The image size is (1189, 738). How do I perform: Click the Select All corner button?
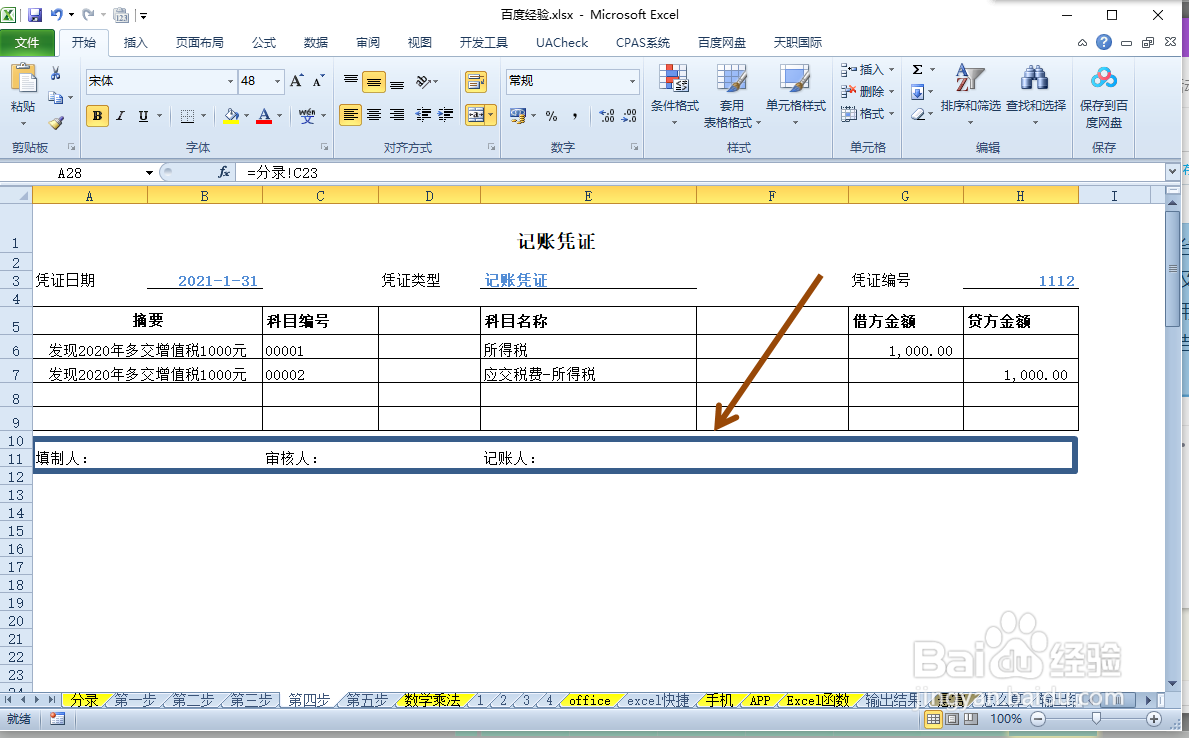pyautogui.click(x=16, y=196)
